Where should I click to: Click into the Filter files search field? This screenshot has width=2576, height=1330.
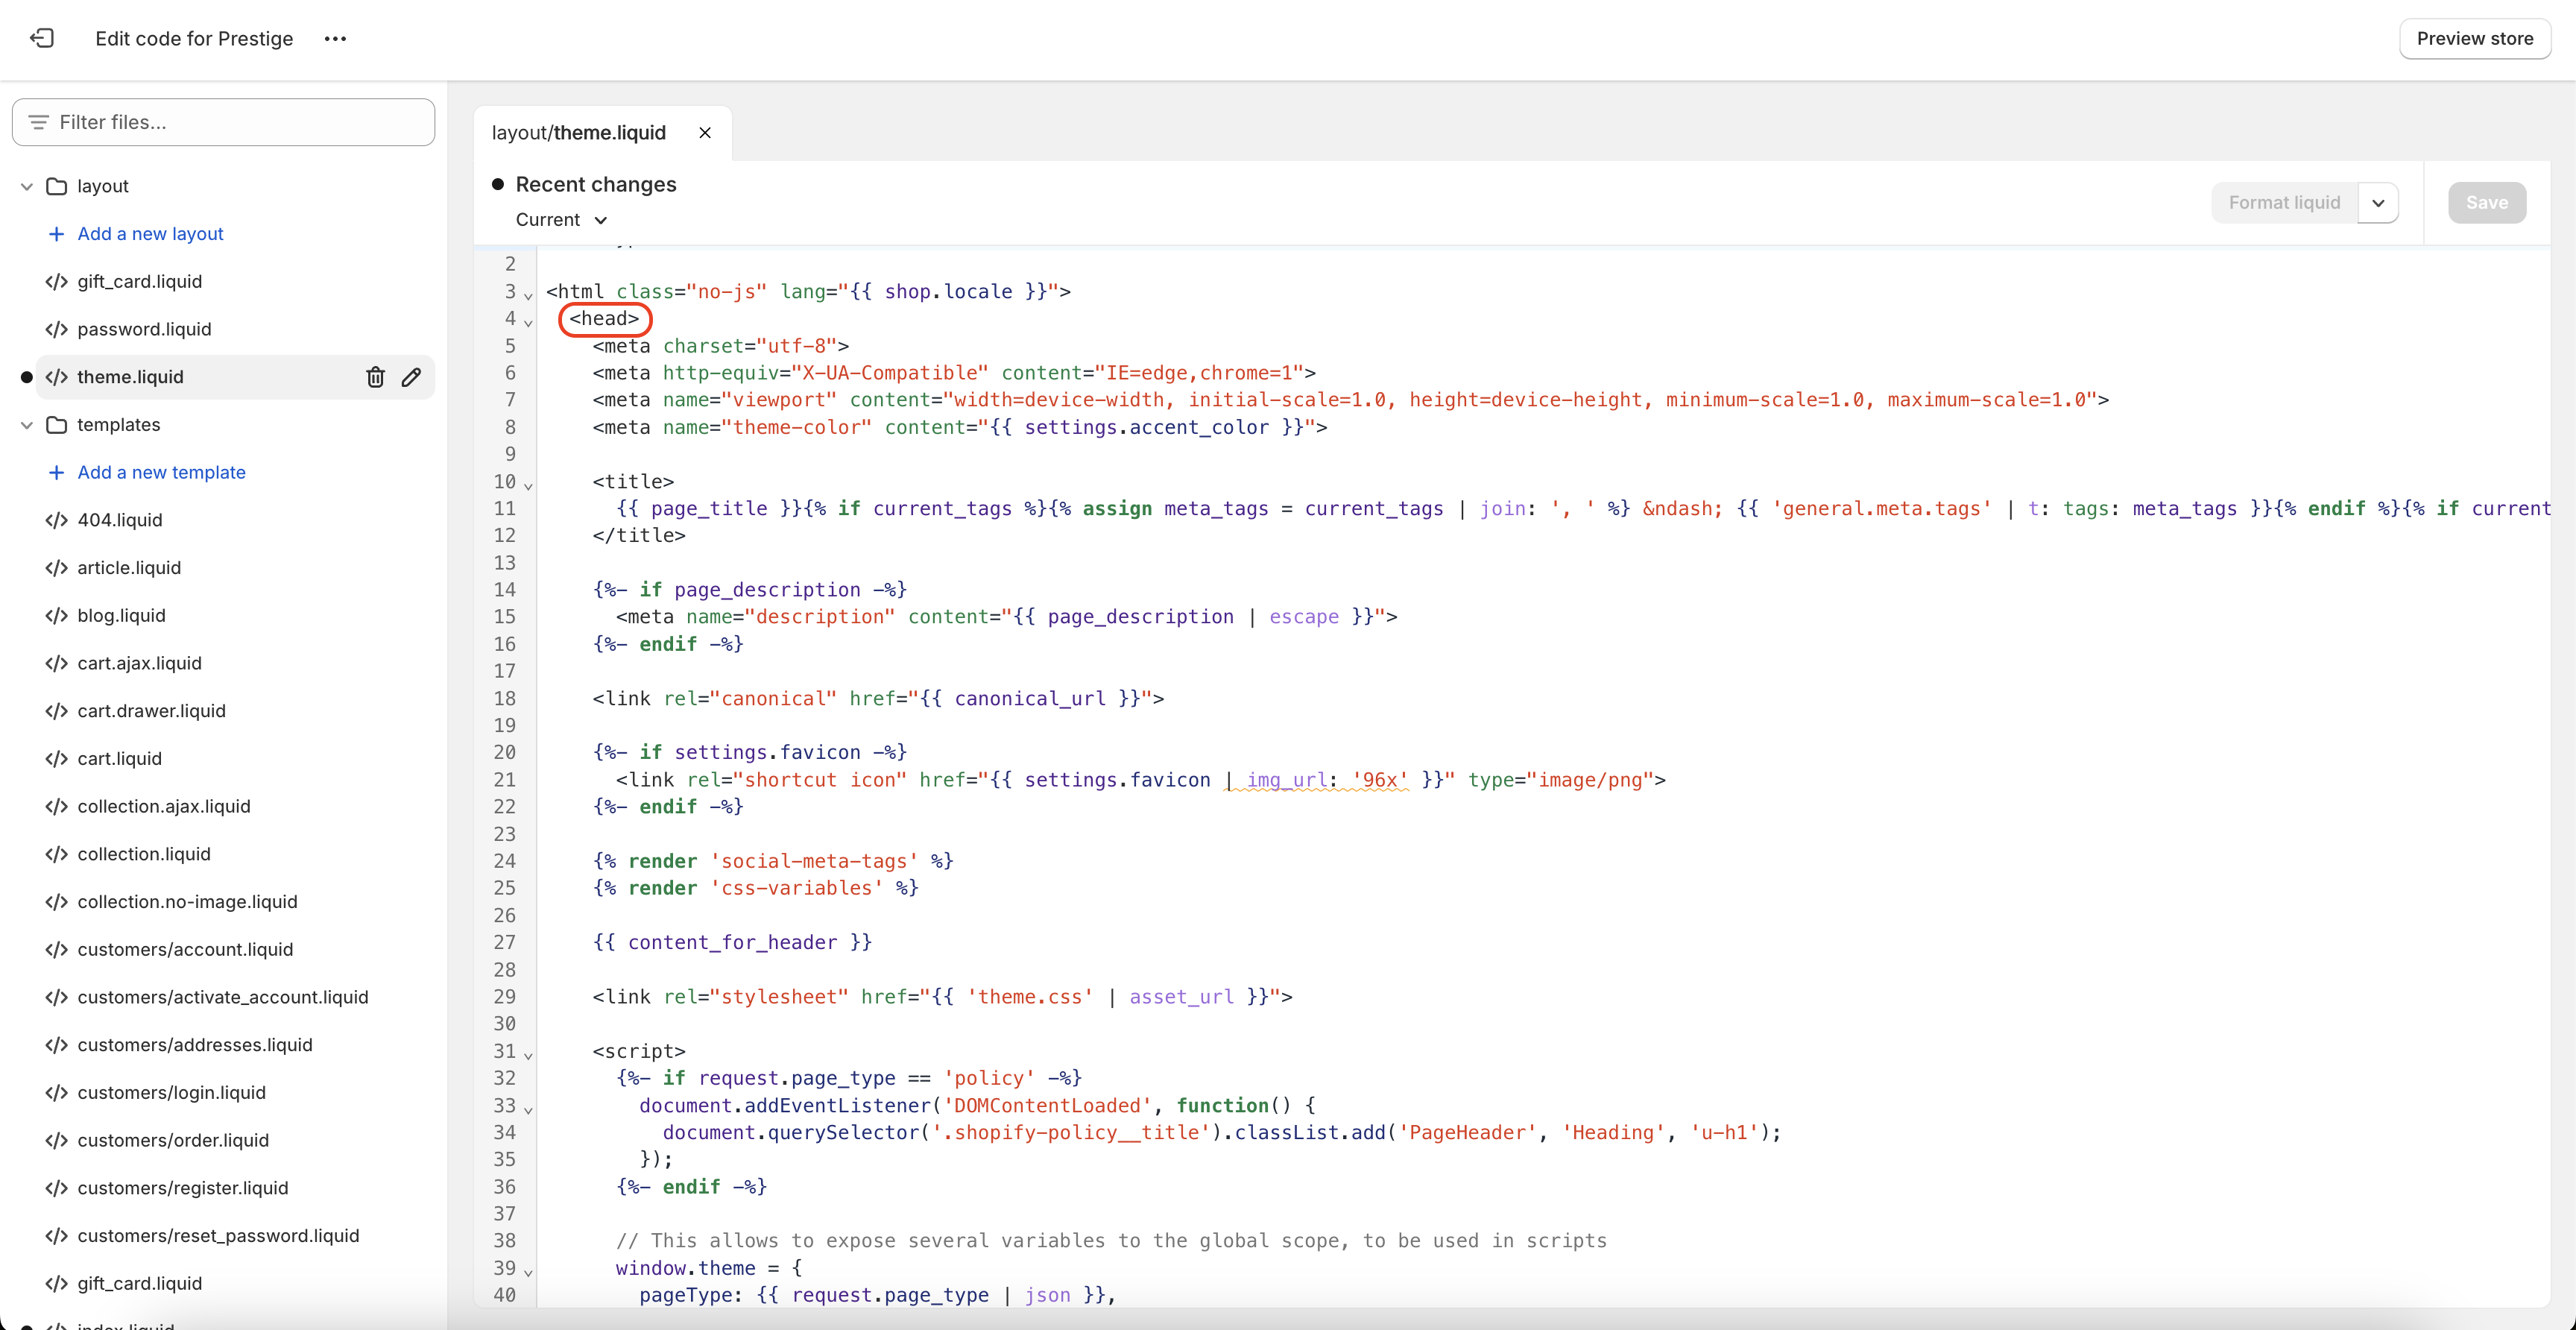(224, 122)
